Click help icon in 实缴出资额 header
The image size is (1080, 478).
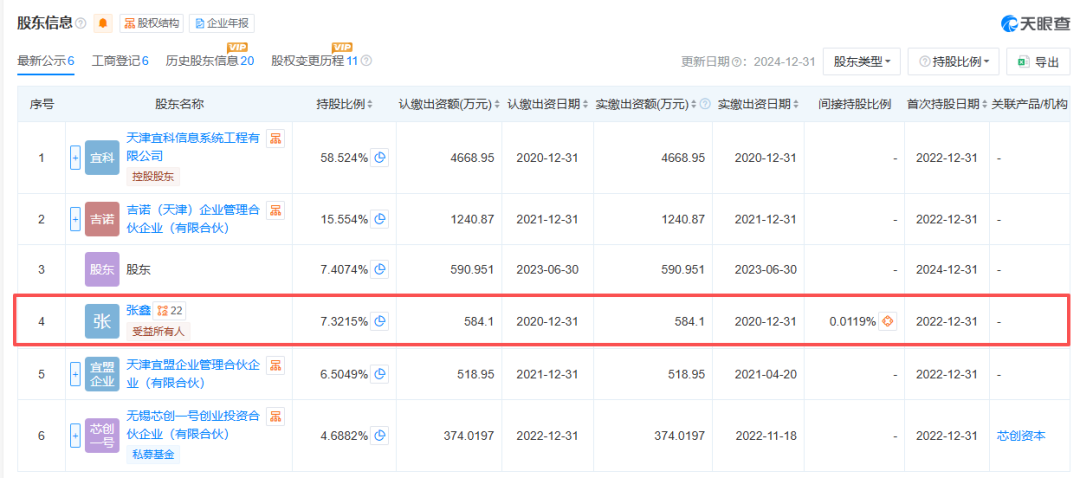pos(705,105)
